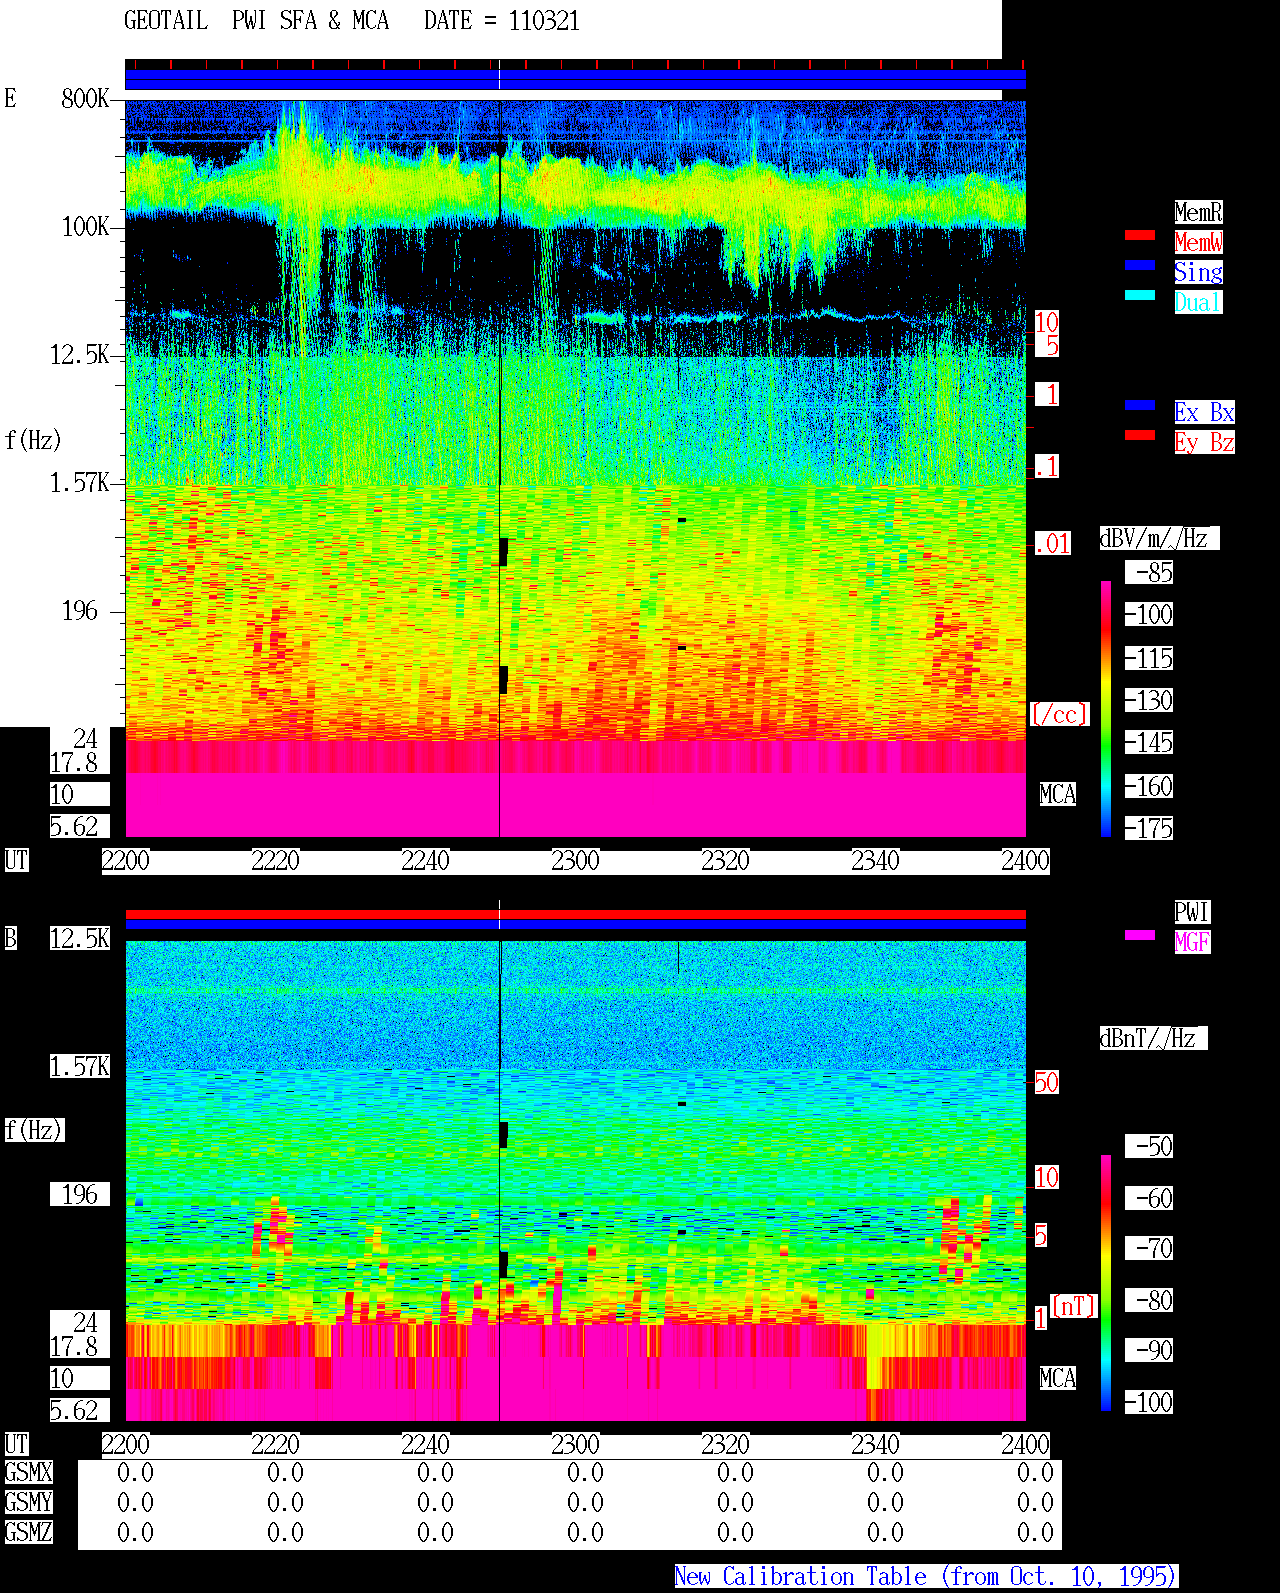
Task: Click the red MemW legend swatch
Action: (x=1140, y=235)
